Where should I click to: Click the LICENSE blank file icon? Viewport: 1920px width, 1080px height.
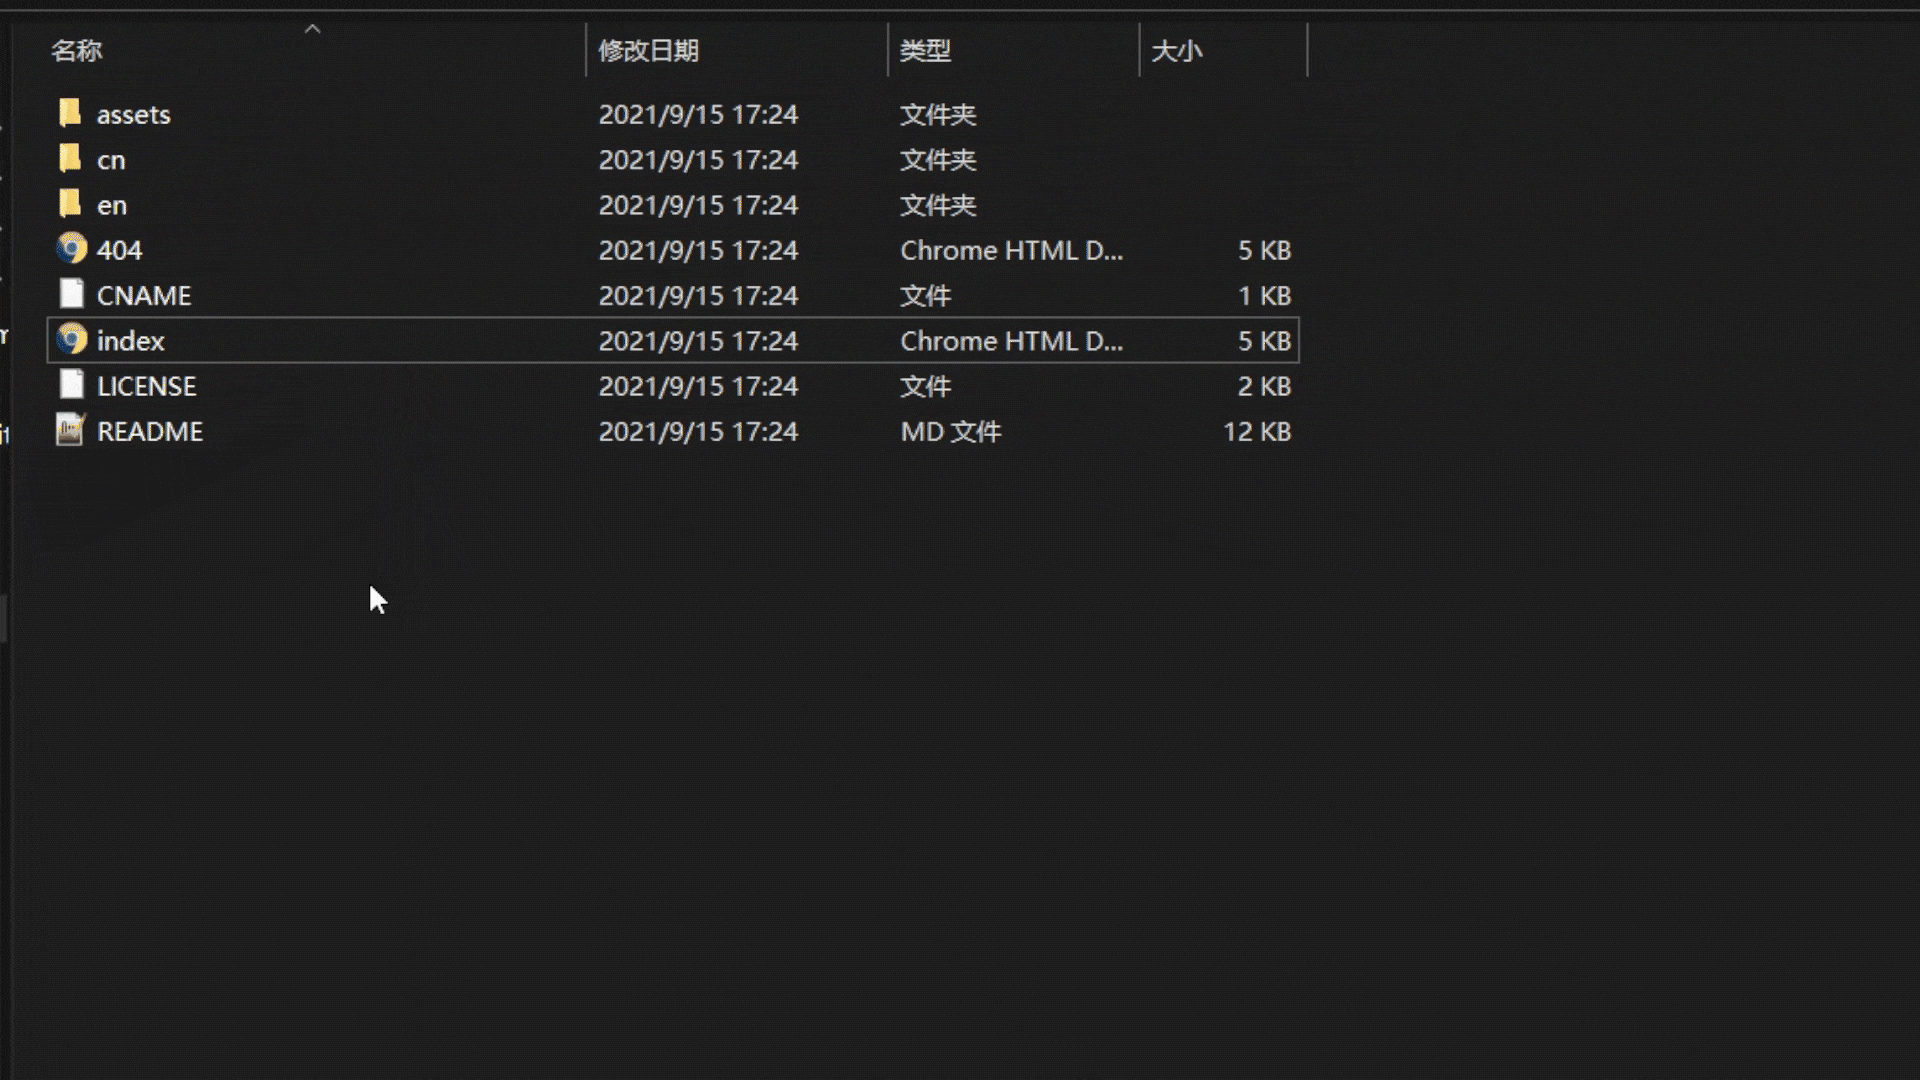pos(71,385)
